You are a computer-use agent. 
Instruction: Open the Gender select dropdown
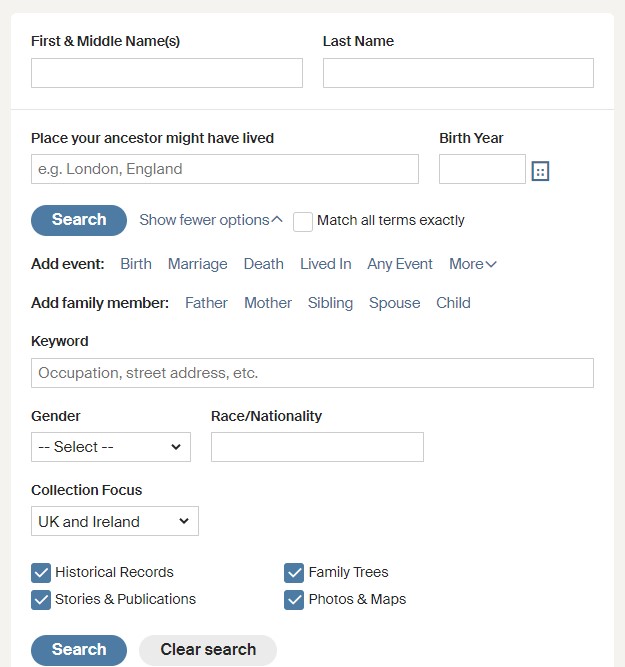coord(111,447)
